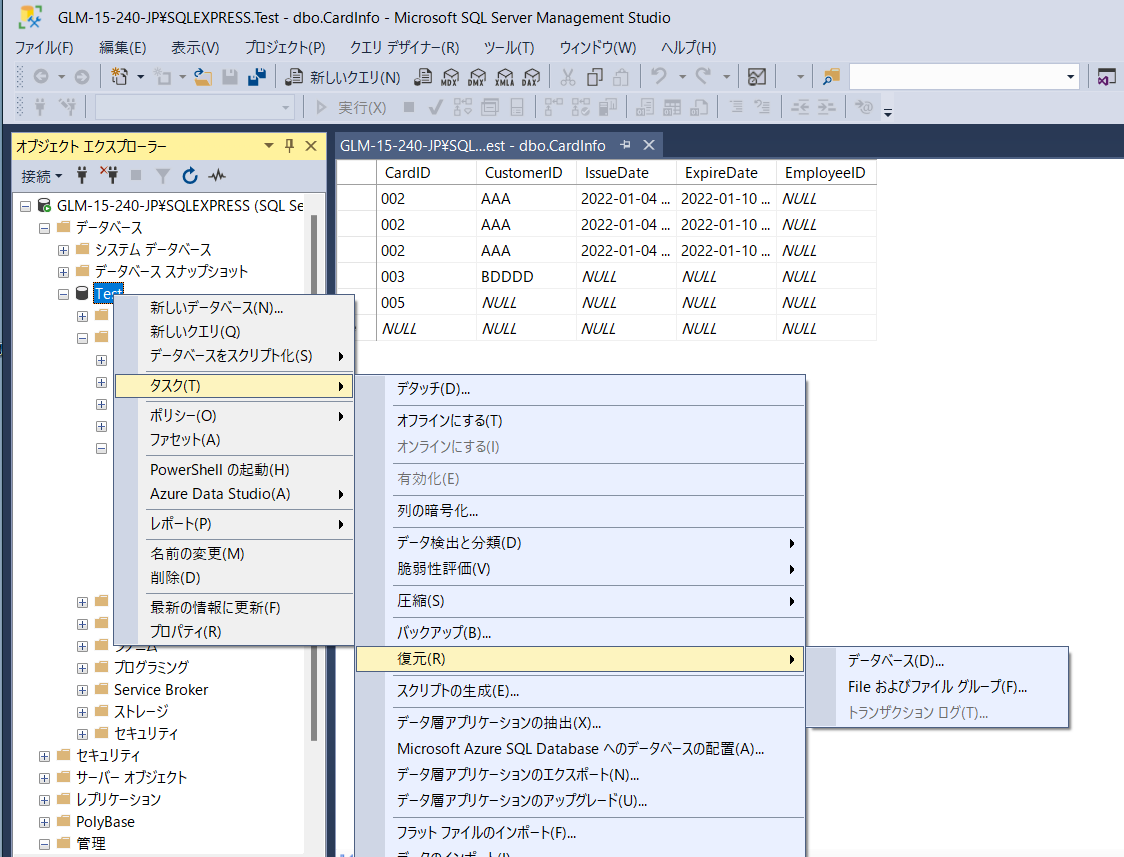Click the Activity Monitor toolbar icon
Image resolution: width=1124 pixels, height=857 pixels.
tap(757, 77)
